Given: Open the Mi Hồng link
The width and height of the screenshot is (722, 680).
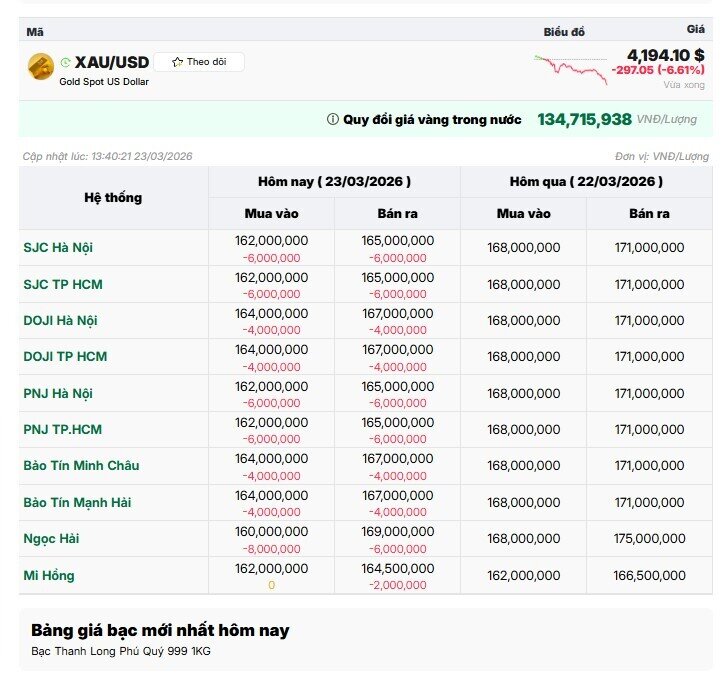Looking at the screenshot, I should pyautogui.click(x=49, y=575).
